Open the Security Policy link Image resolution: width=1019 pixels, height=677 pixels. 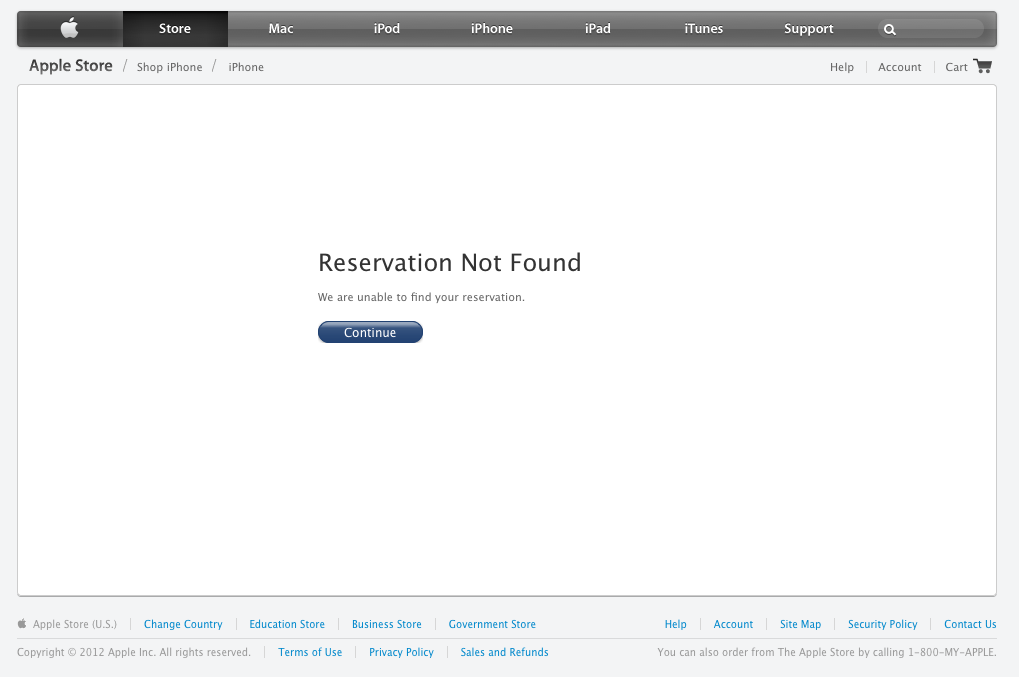[883, 624]
